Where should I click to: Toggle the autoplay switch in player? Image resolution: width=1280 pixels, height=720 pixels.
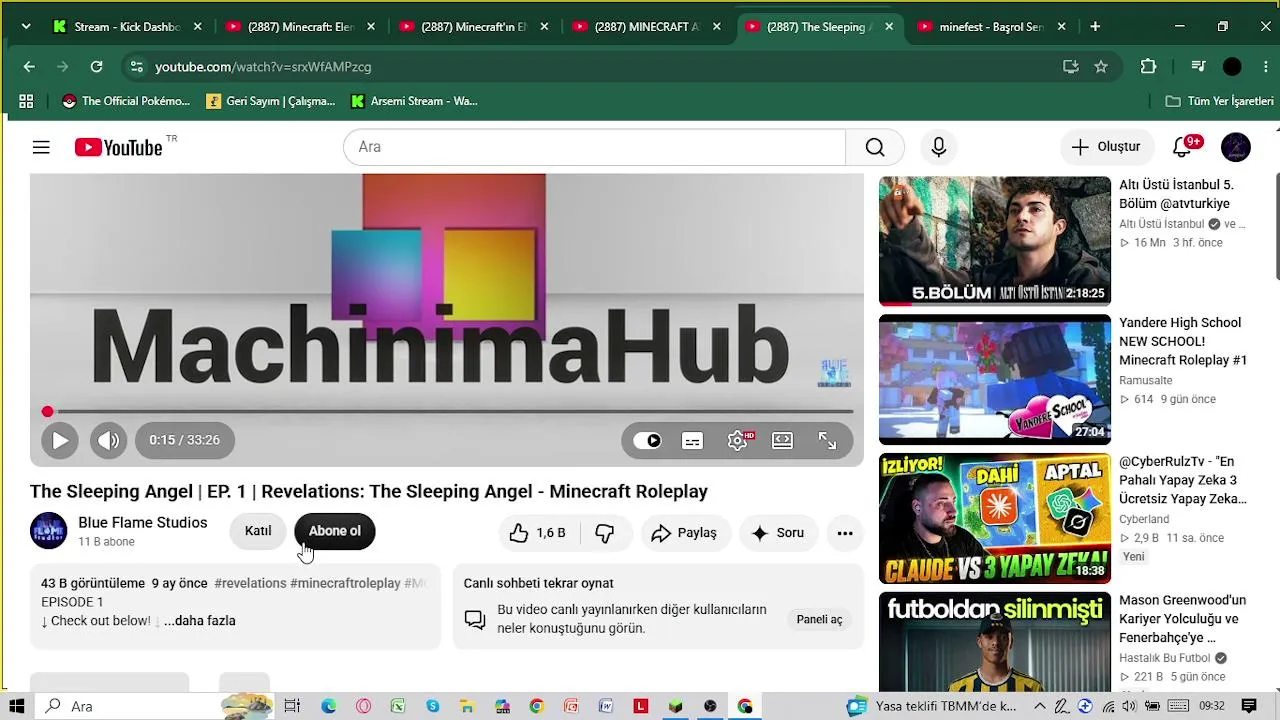tap(648, 440)
